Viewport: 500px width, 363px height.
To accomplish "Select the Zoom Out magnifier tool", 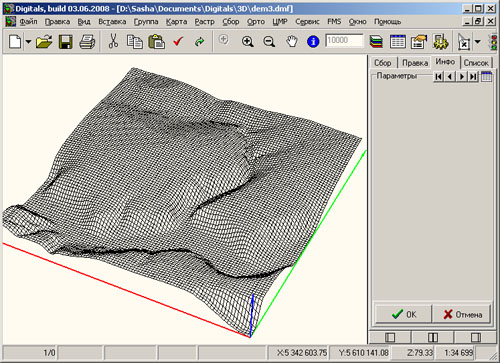I will coord(269,42).
